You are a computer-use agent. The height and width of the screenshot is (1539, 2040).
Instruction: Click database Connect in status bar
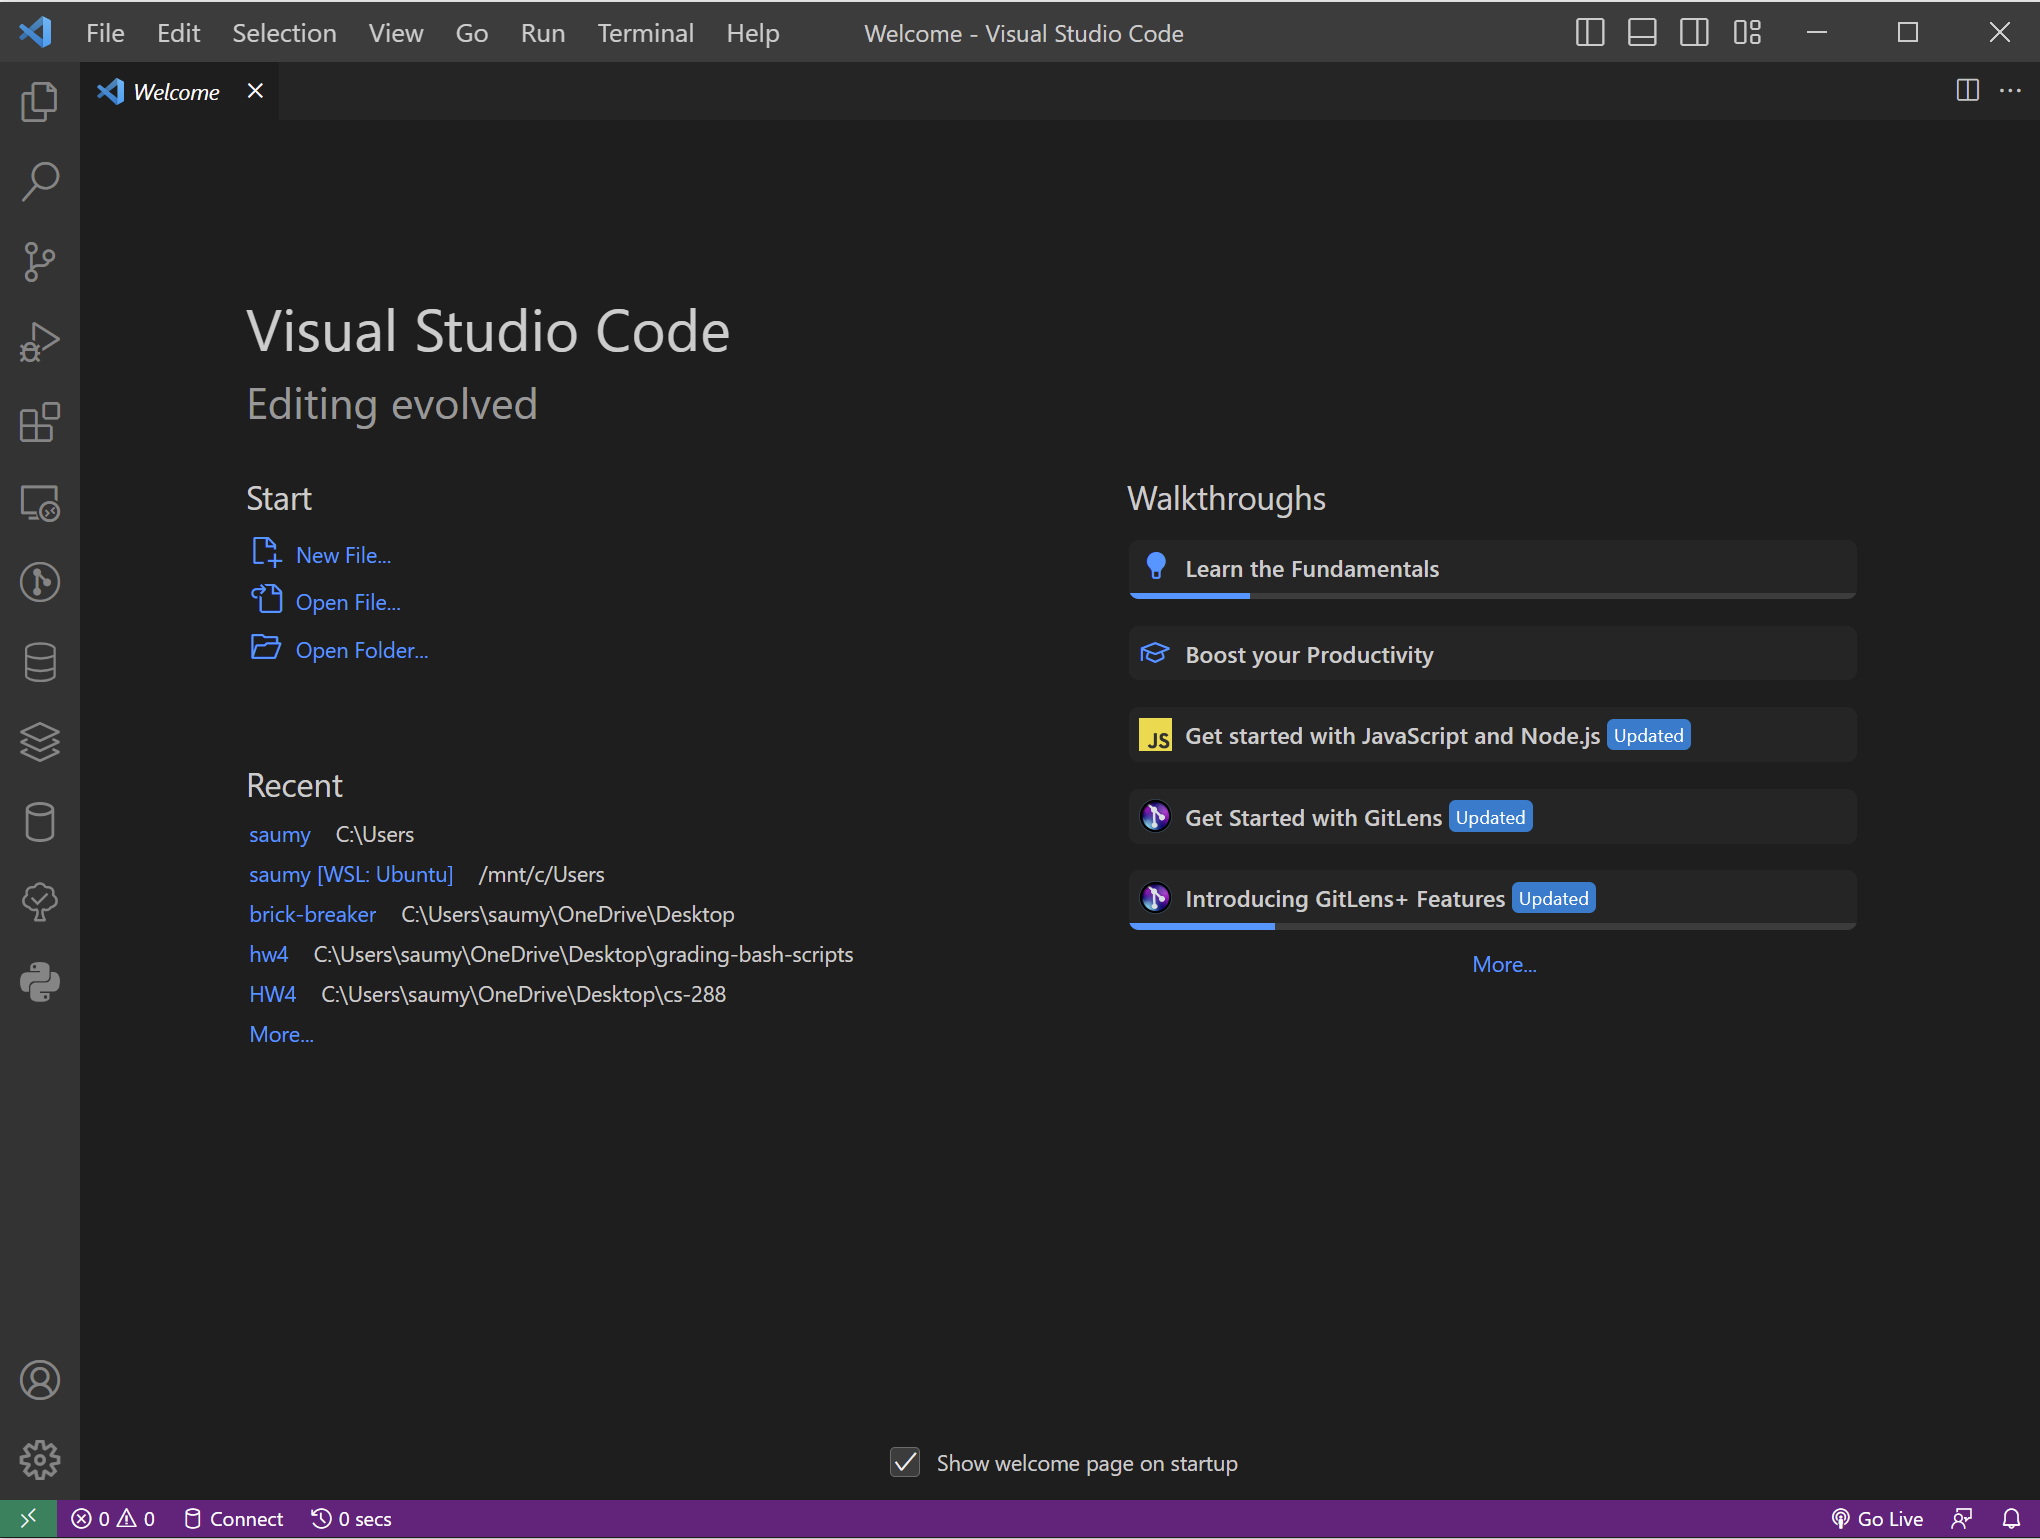click(234, 1519)
